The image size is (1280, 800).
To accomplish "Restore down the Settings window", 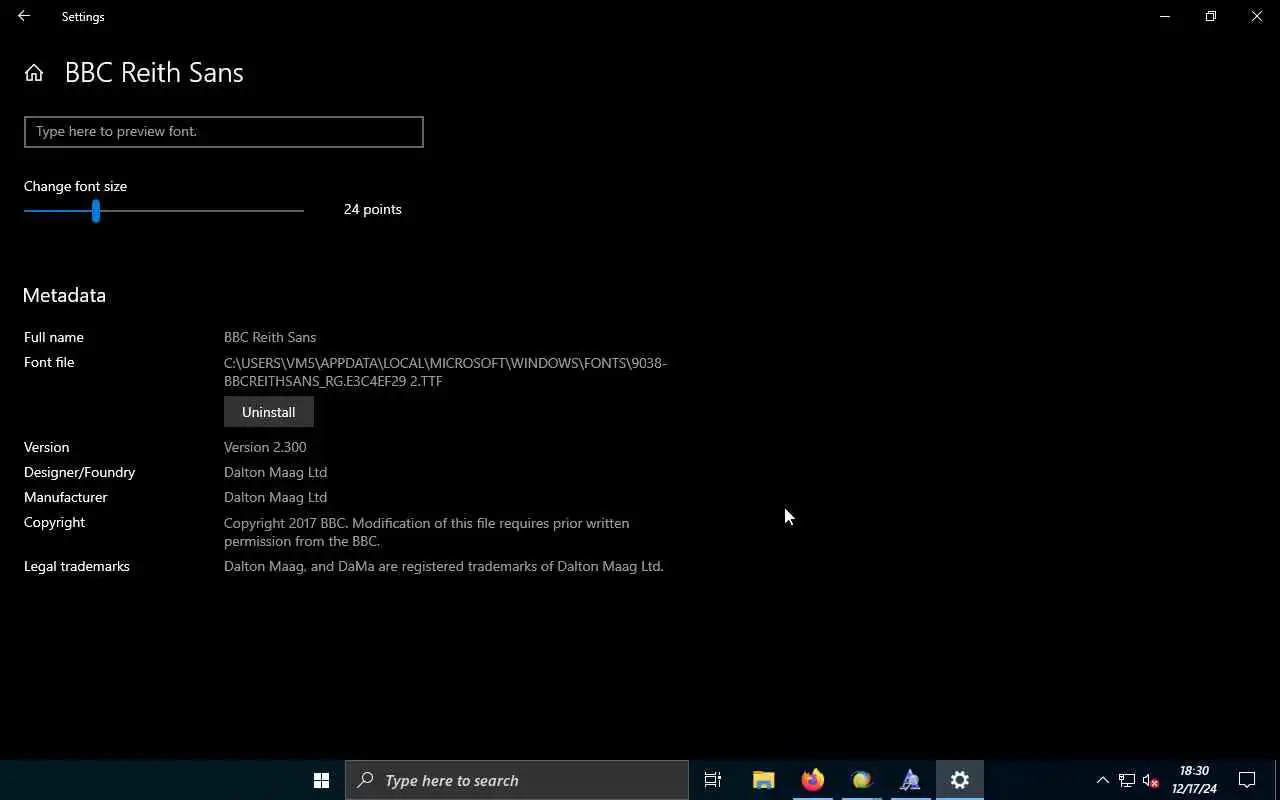I will pos(1211,16).
